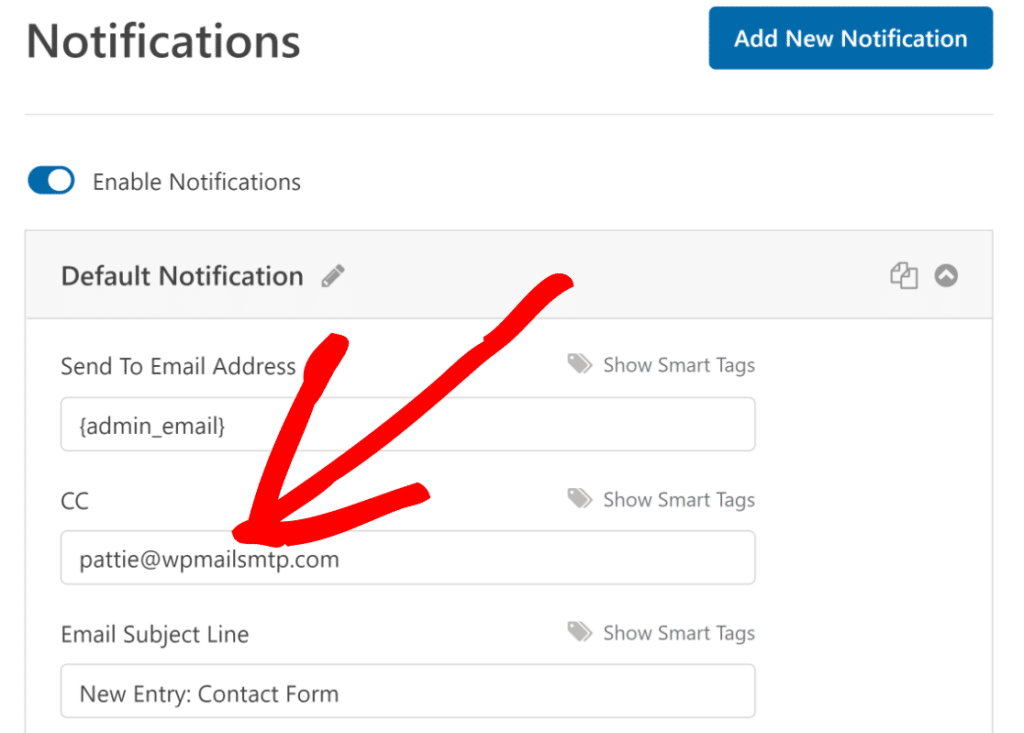Toggle the Enable Notifications switch

[51, 181]
